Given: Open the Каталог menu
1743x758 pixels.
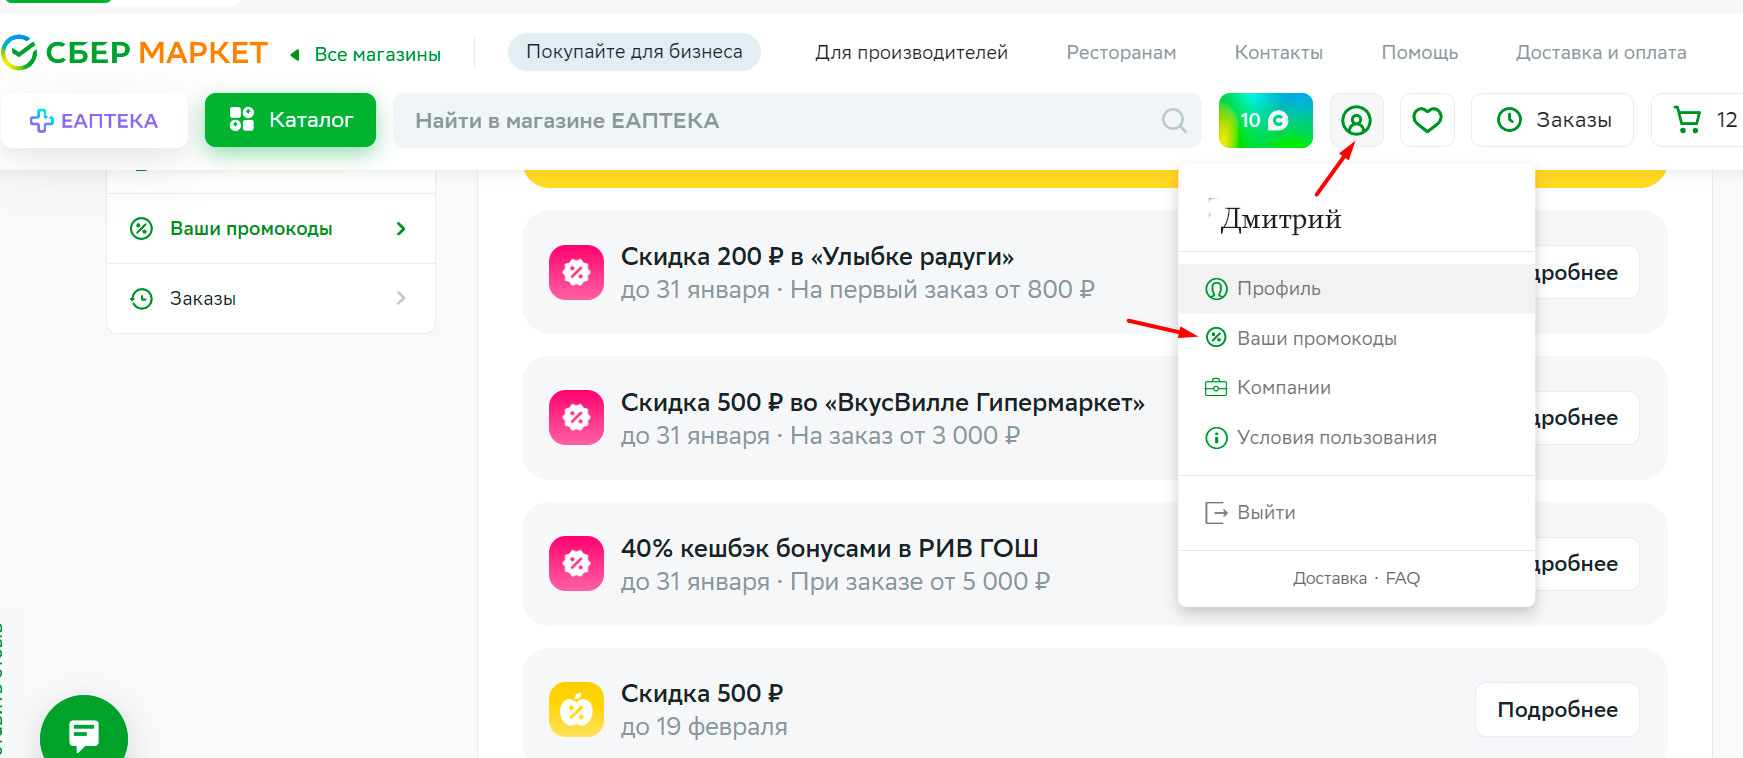Looking at the screenshot, I should [x=290, y=120].
